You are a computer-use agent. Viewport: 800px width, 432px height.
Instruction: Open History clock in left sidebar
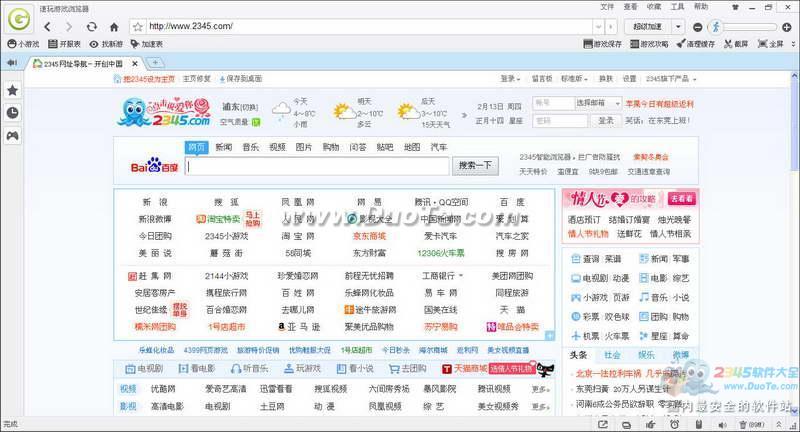(12, 112)
